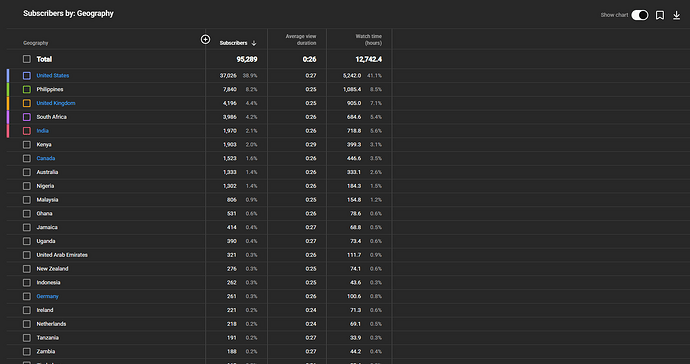Open the United States link
Screen dimensions: 690x364
tap(53, 76)
